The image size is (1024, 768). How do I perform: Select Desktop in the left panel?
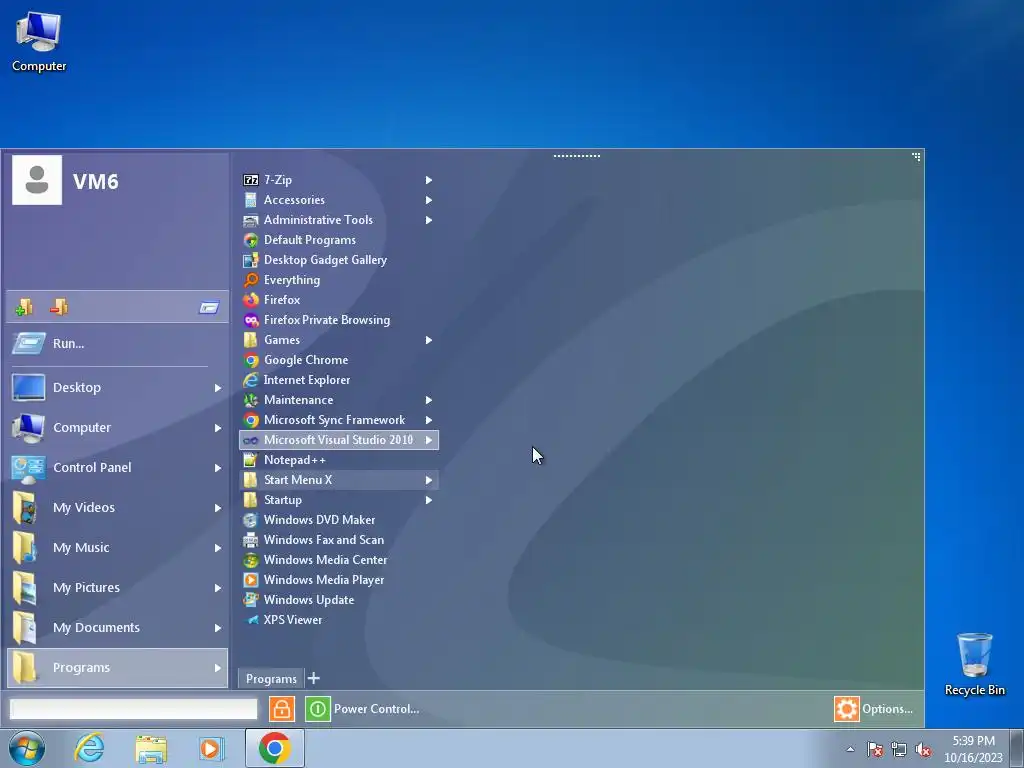click(118, 387)
